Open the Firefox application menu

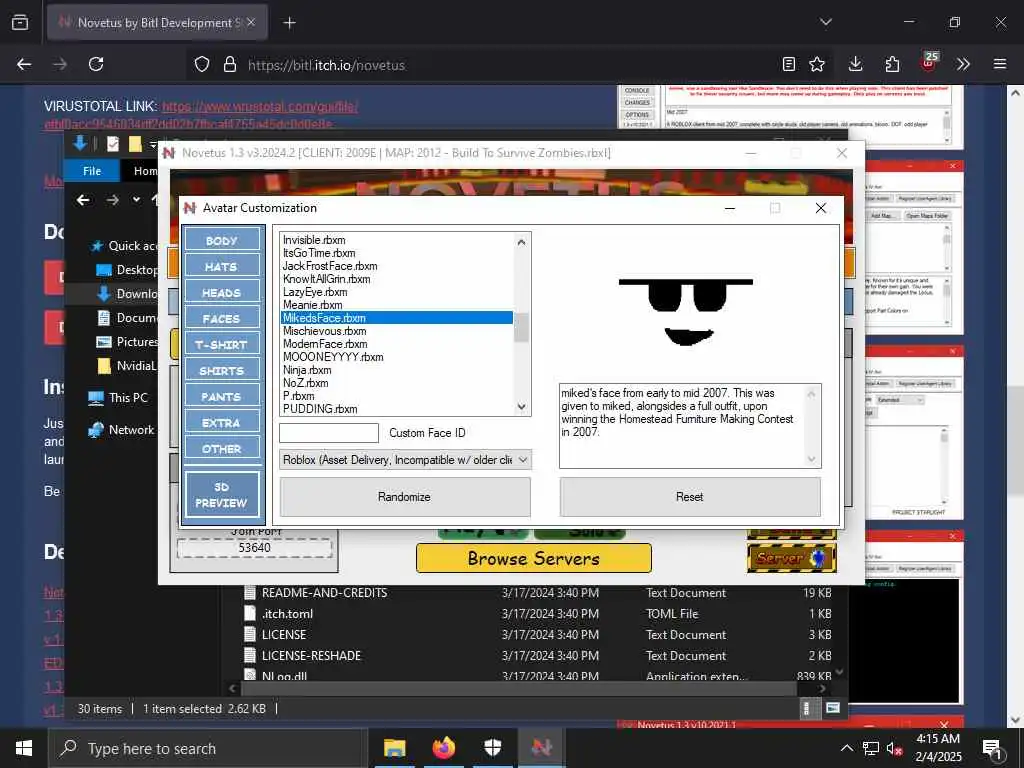(x=1000, y=64)
